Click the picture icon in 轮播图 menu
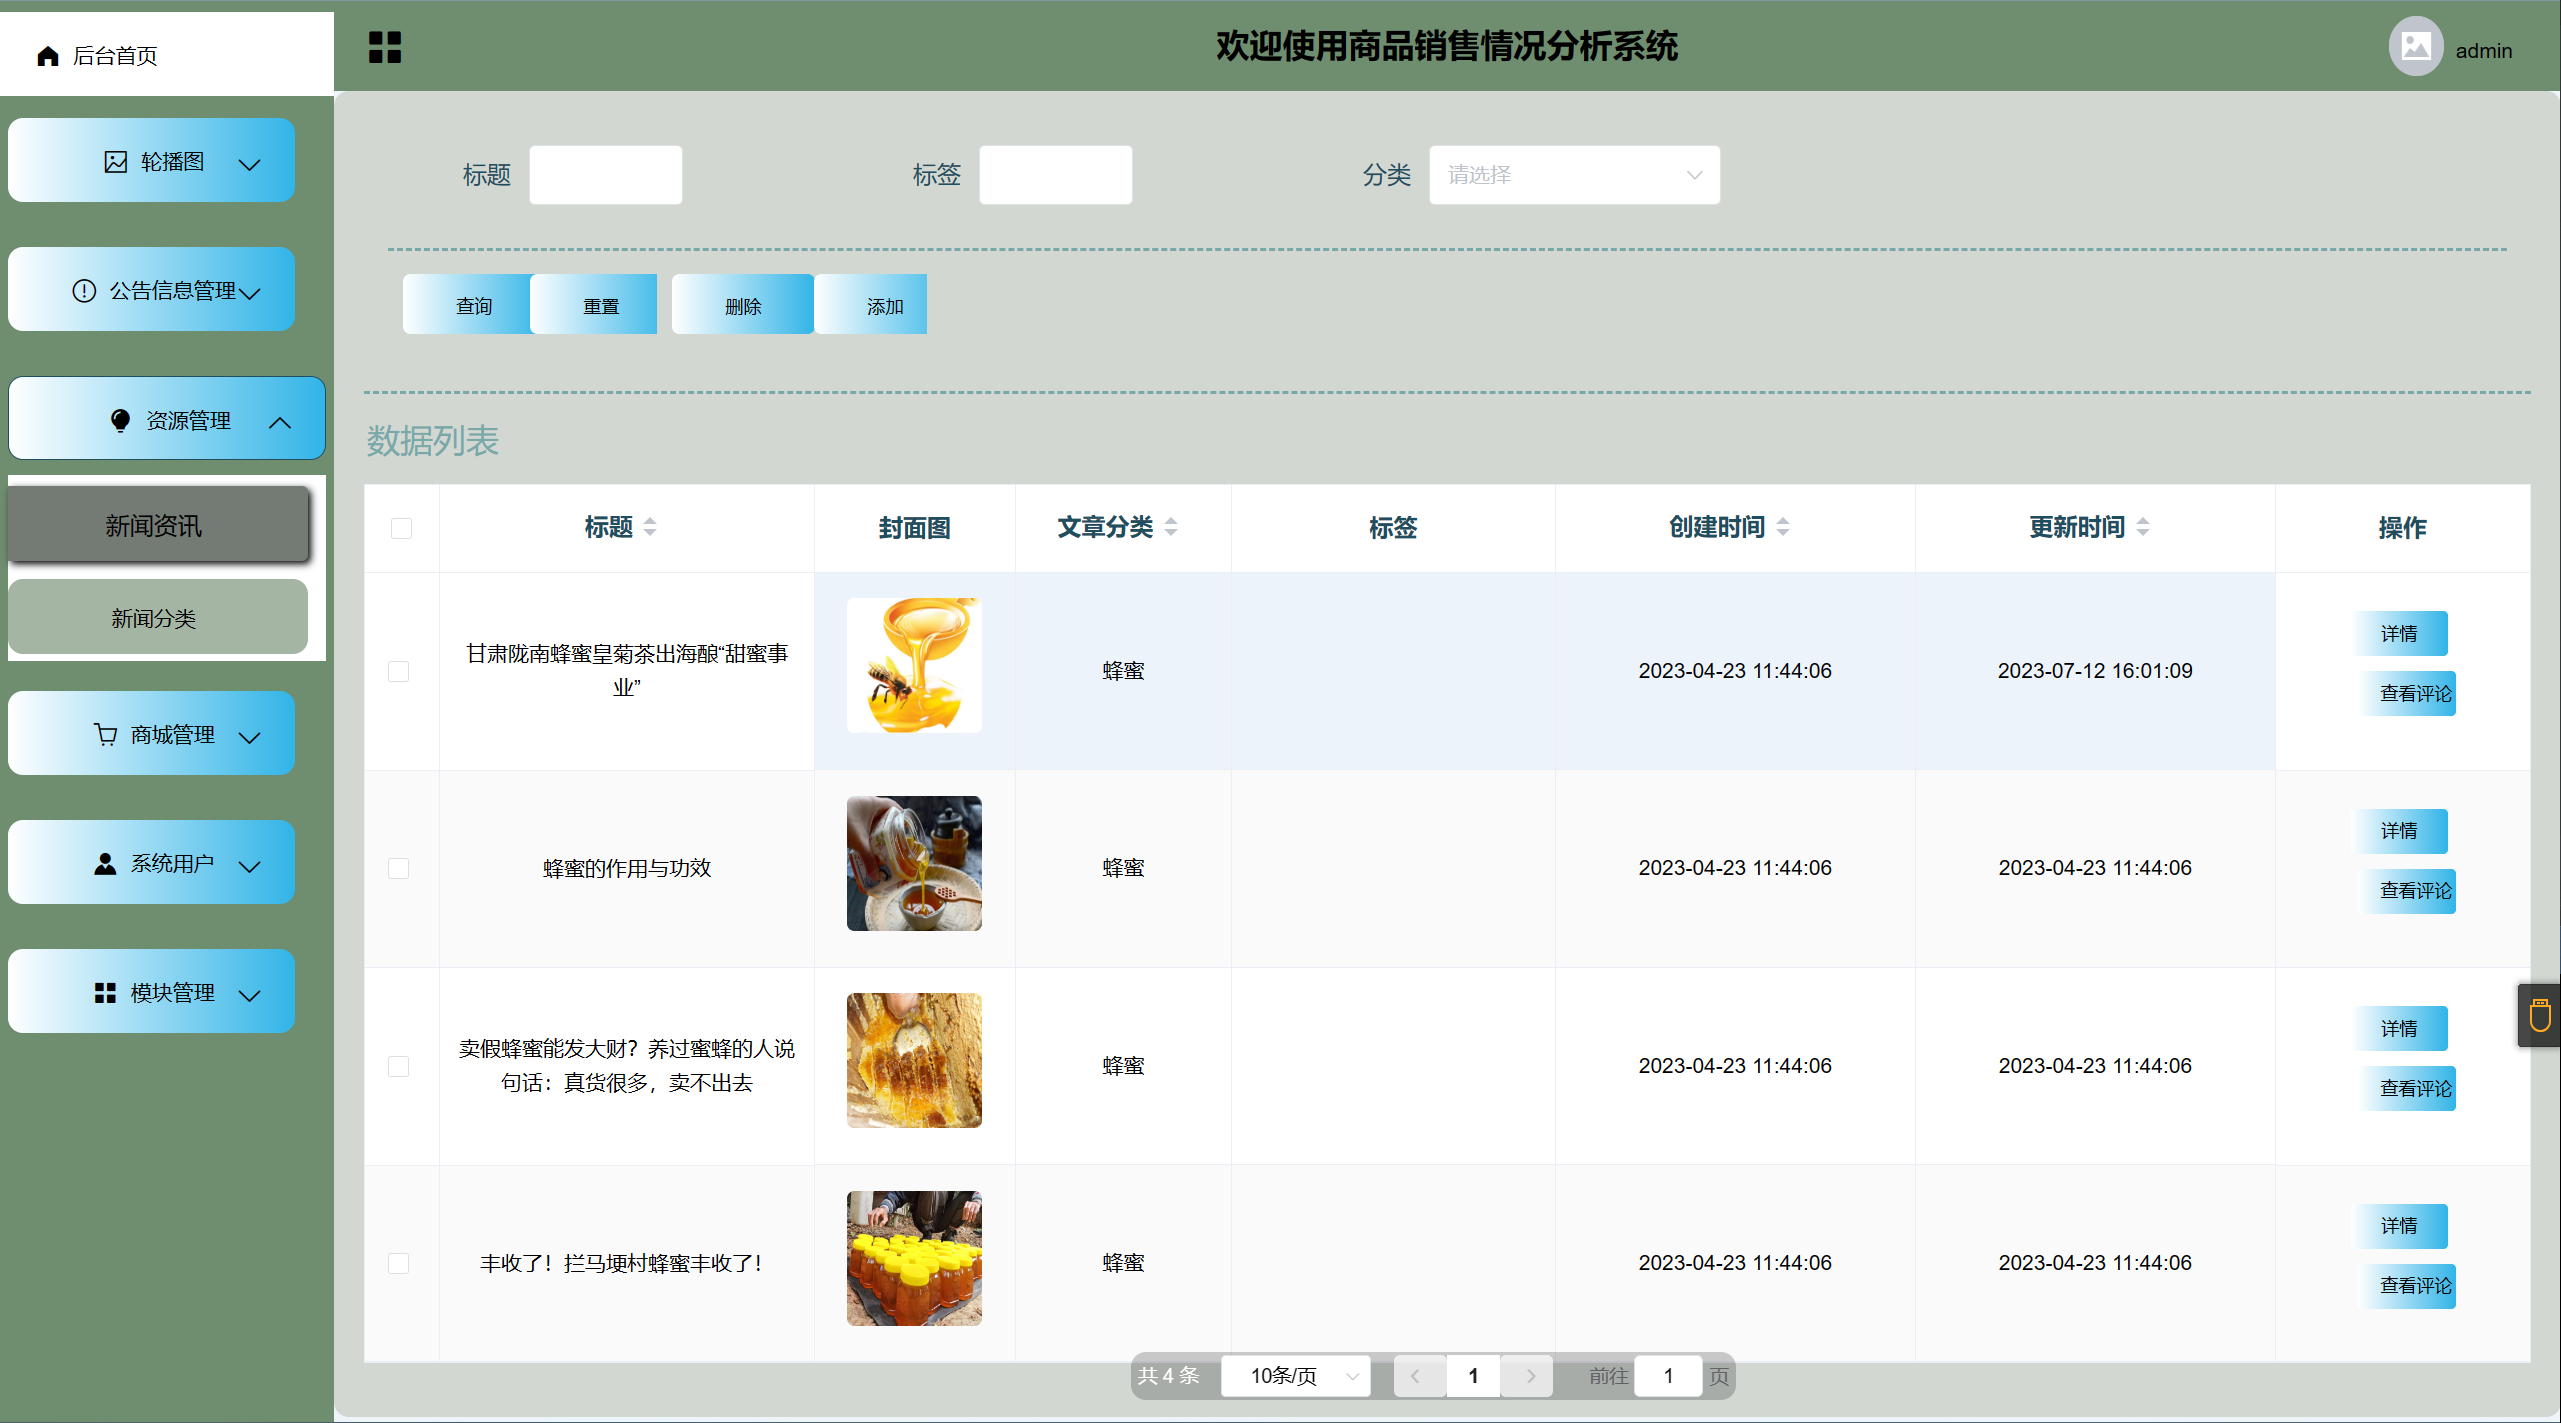Image resolution: width=2561 pixels, height=1423 pixels. pos(116,162)
